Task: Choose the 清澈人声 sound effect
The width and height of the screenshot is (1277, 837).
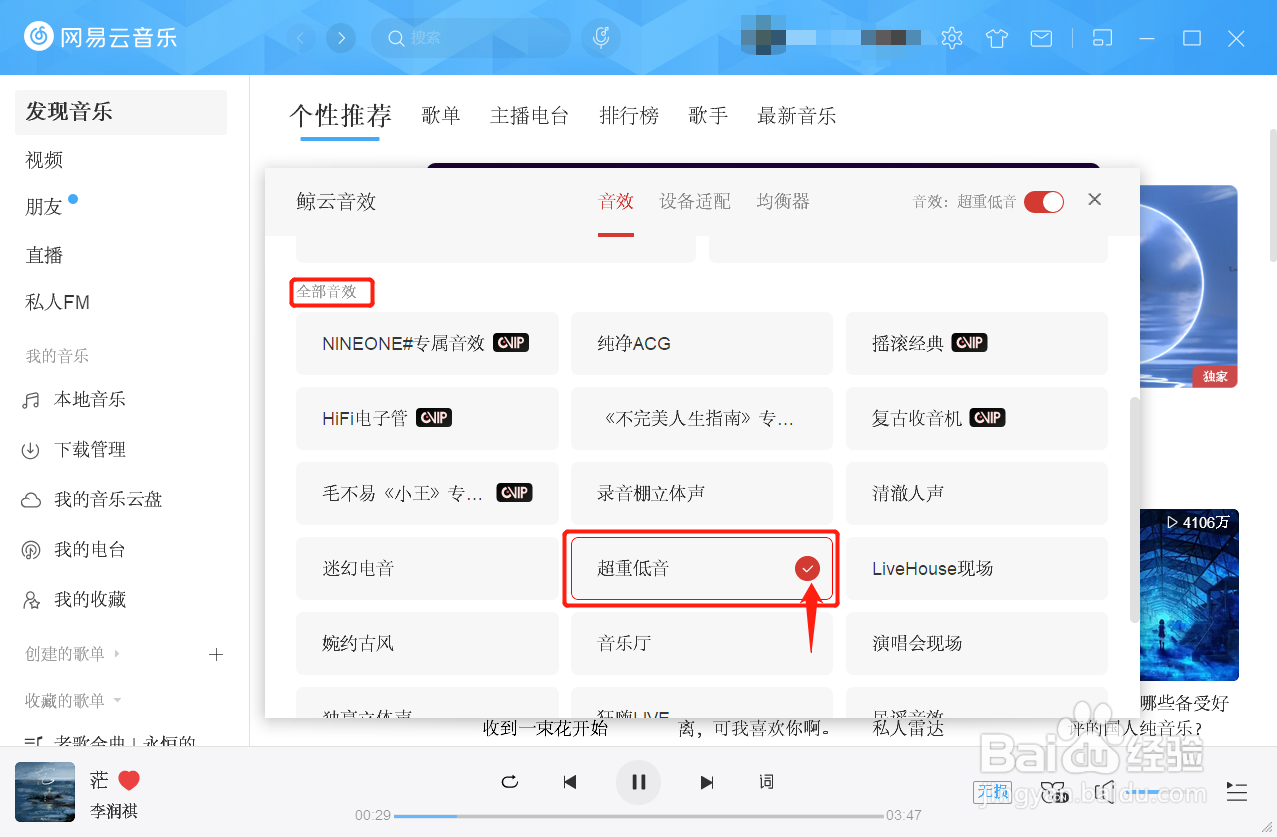Action: click(977, 493)
